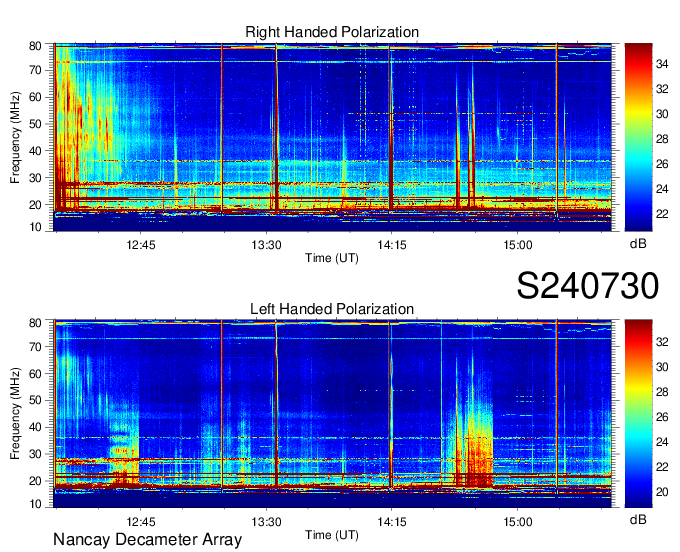
Task: Click the 30 MHz tick of Left Handed plot
Action: pos(35,454)
